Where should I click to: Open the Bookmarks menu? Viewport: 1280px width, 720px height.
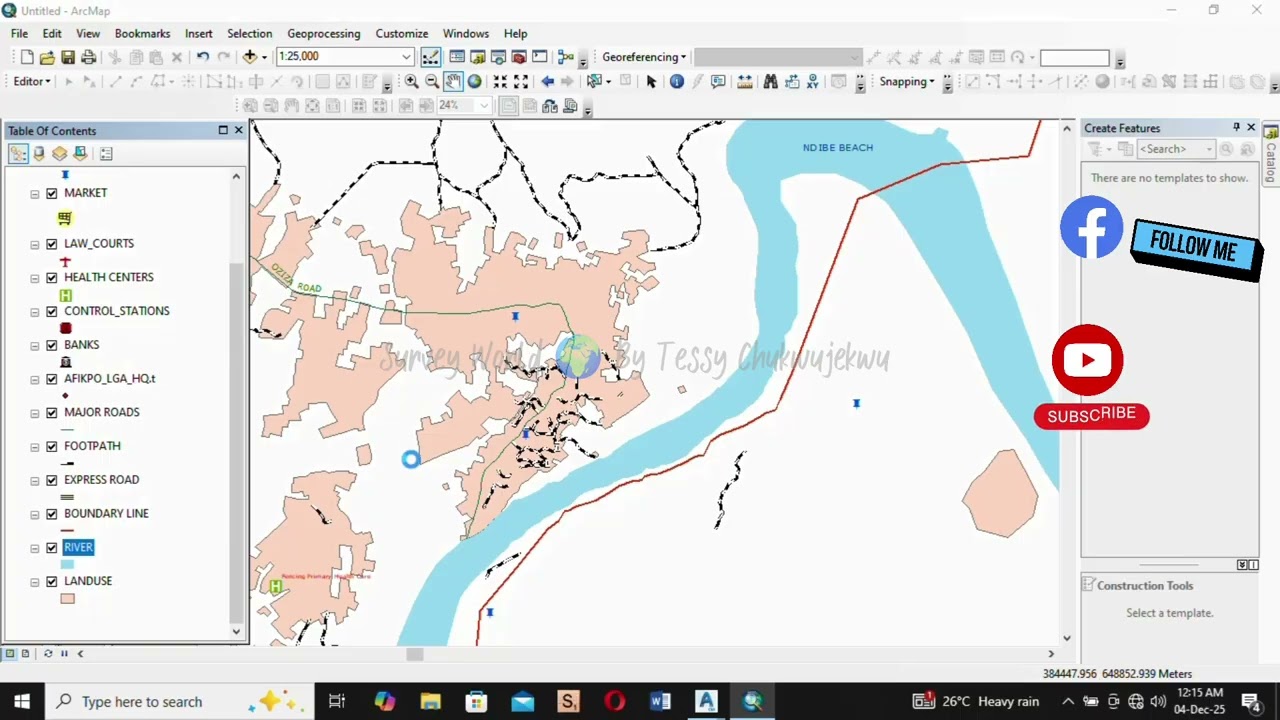(143, 33)
